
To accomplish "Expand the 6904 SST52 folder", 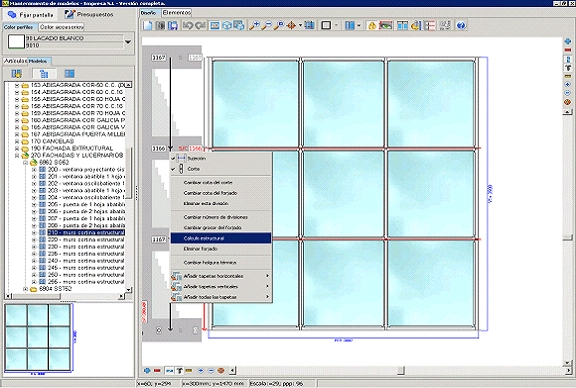I will pos(25,289).
